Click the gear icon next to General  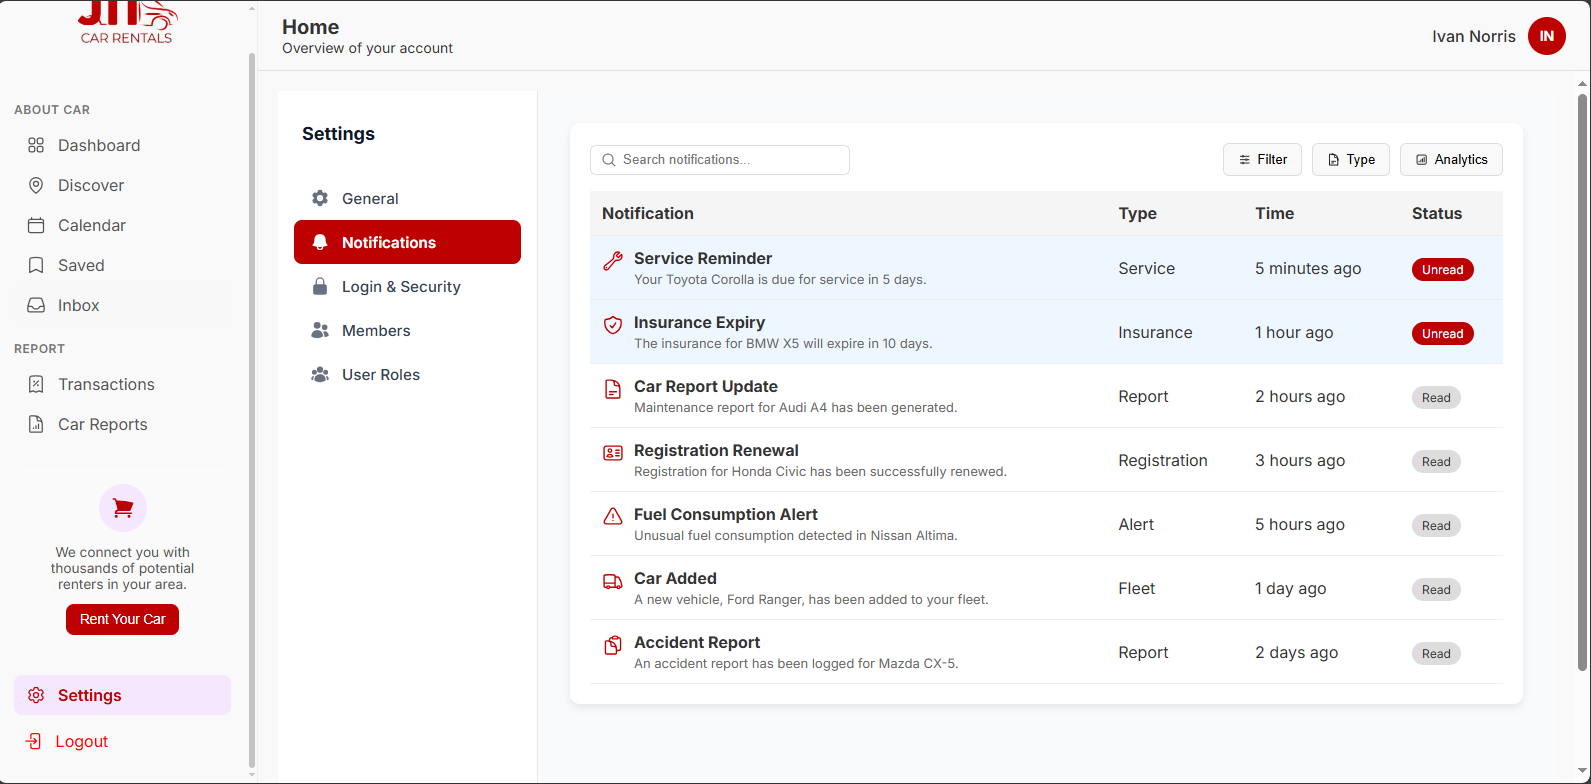click(320, 198)
